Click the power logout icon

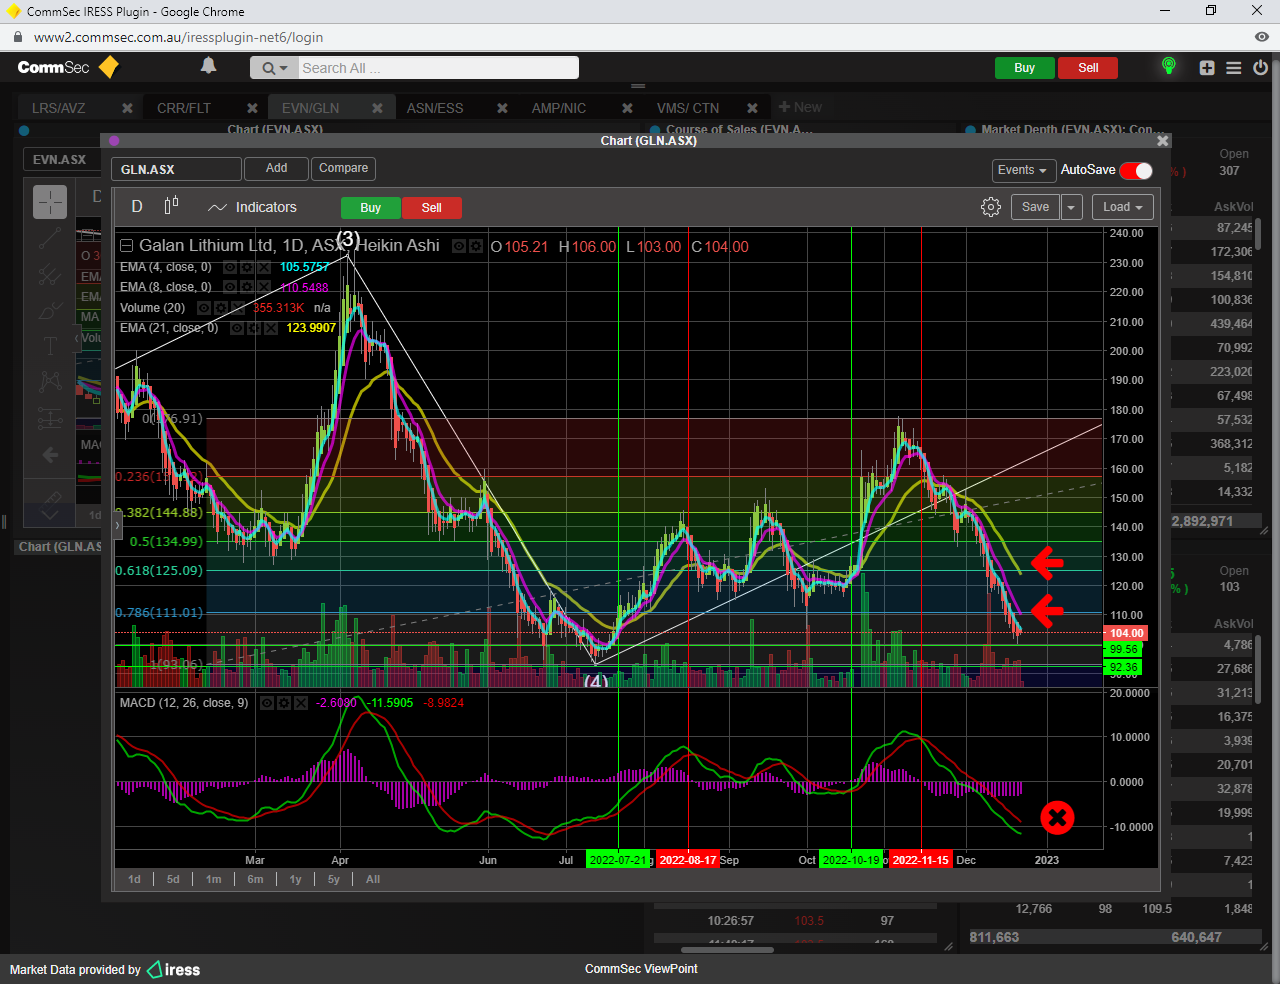click(x=1260, y=68)
